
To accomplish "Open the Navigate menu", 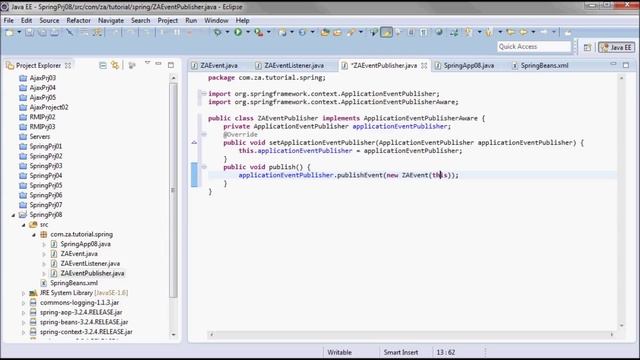I will pyautogui.click(x=111, y=20).
